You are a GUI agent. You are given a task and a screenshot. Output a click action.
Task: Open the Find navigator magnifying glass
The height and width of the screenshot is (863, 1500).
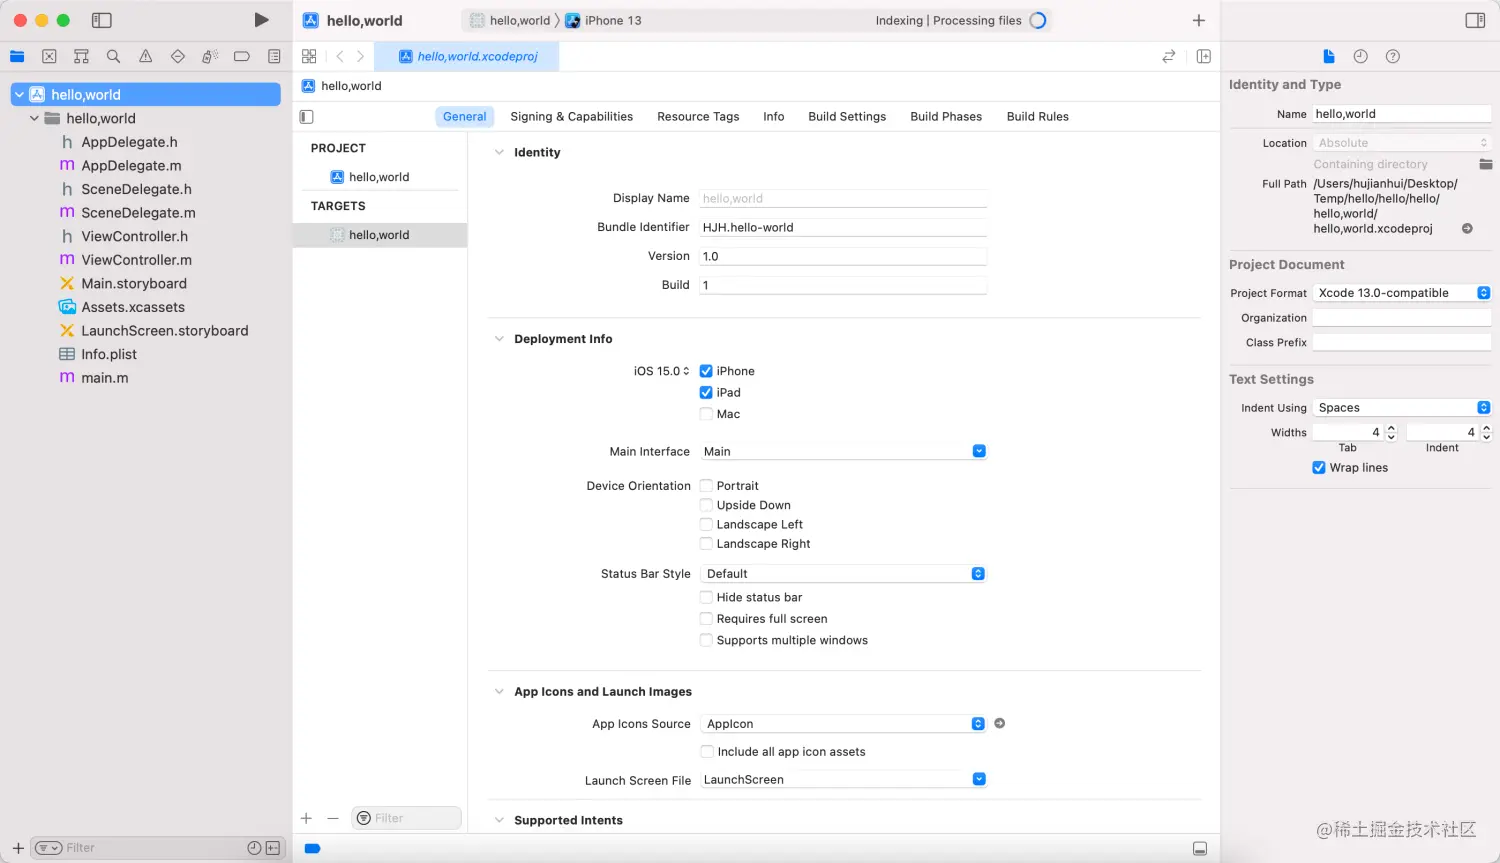pos(113,56)
